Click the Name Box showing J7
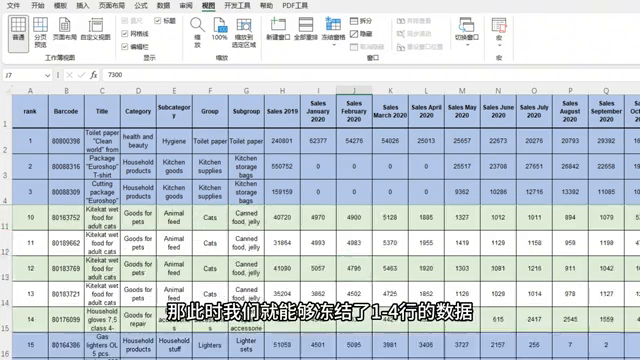The image size is (640, 360). click(24, 75)
